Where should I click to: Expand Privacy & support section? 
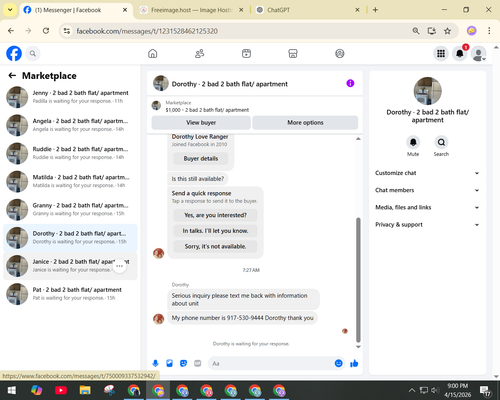(x=427, y=225)
